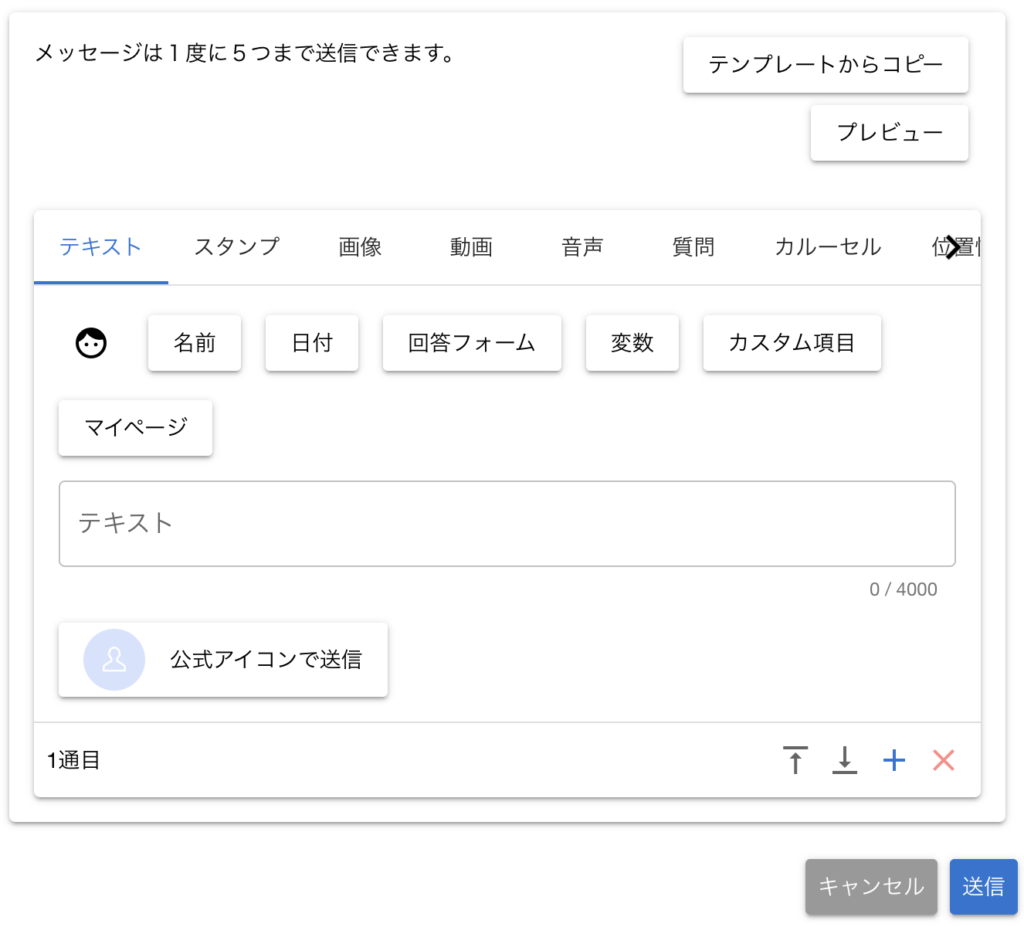Switch to the 音声 tab
This screenshot has height=927, width=1024.
(582, 247)
